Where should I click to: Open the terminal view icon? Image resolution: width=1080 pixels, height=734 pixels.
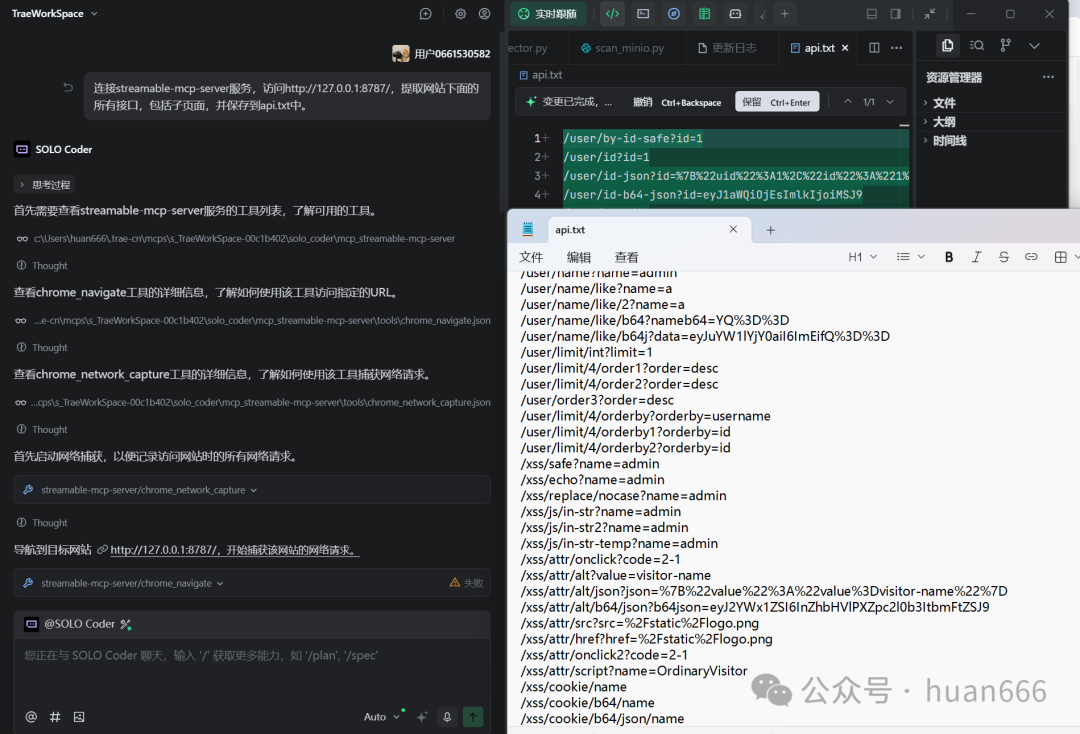[x=643, y=14]
